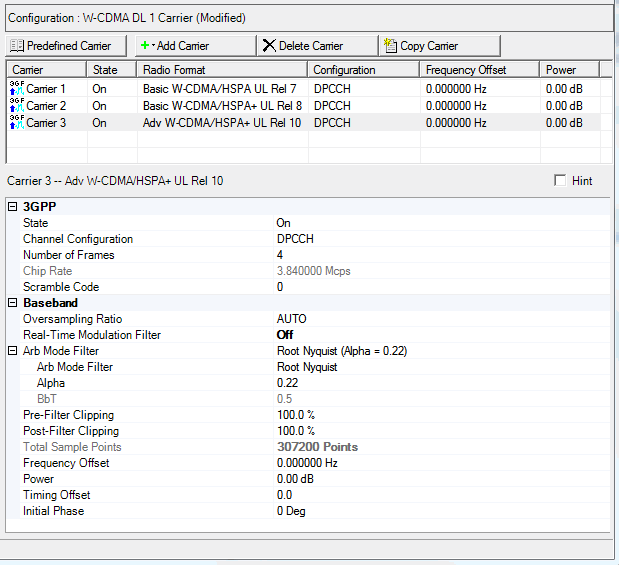Click the Delete Carrier button label
The height and width of the screenshot is (565, 619).
click(311, 46)
